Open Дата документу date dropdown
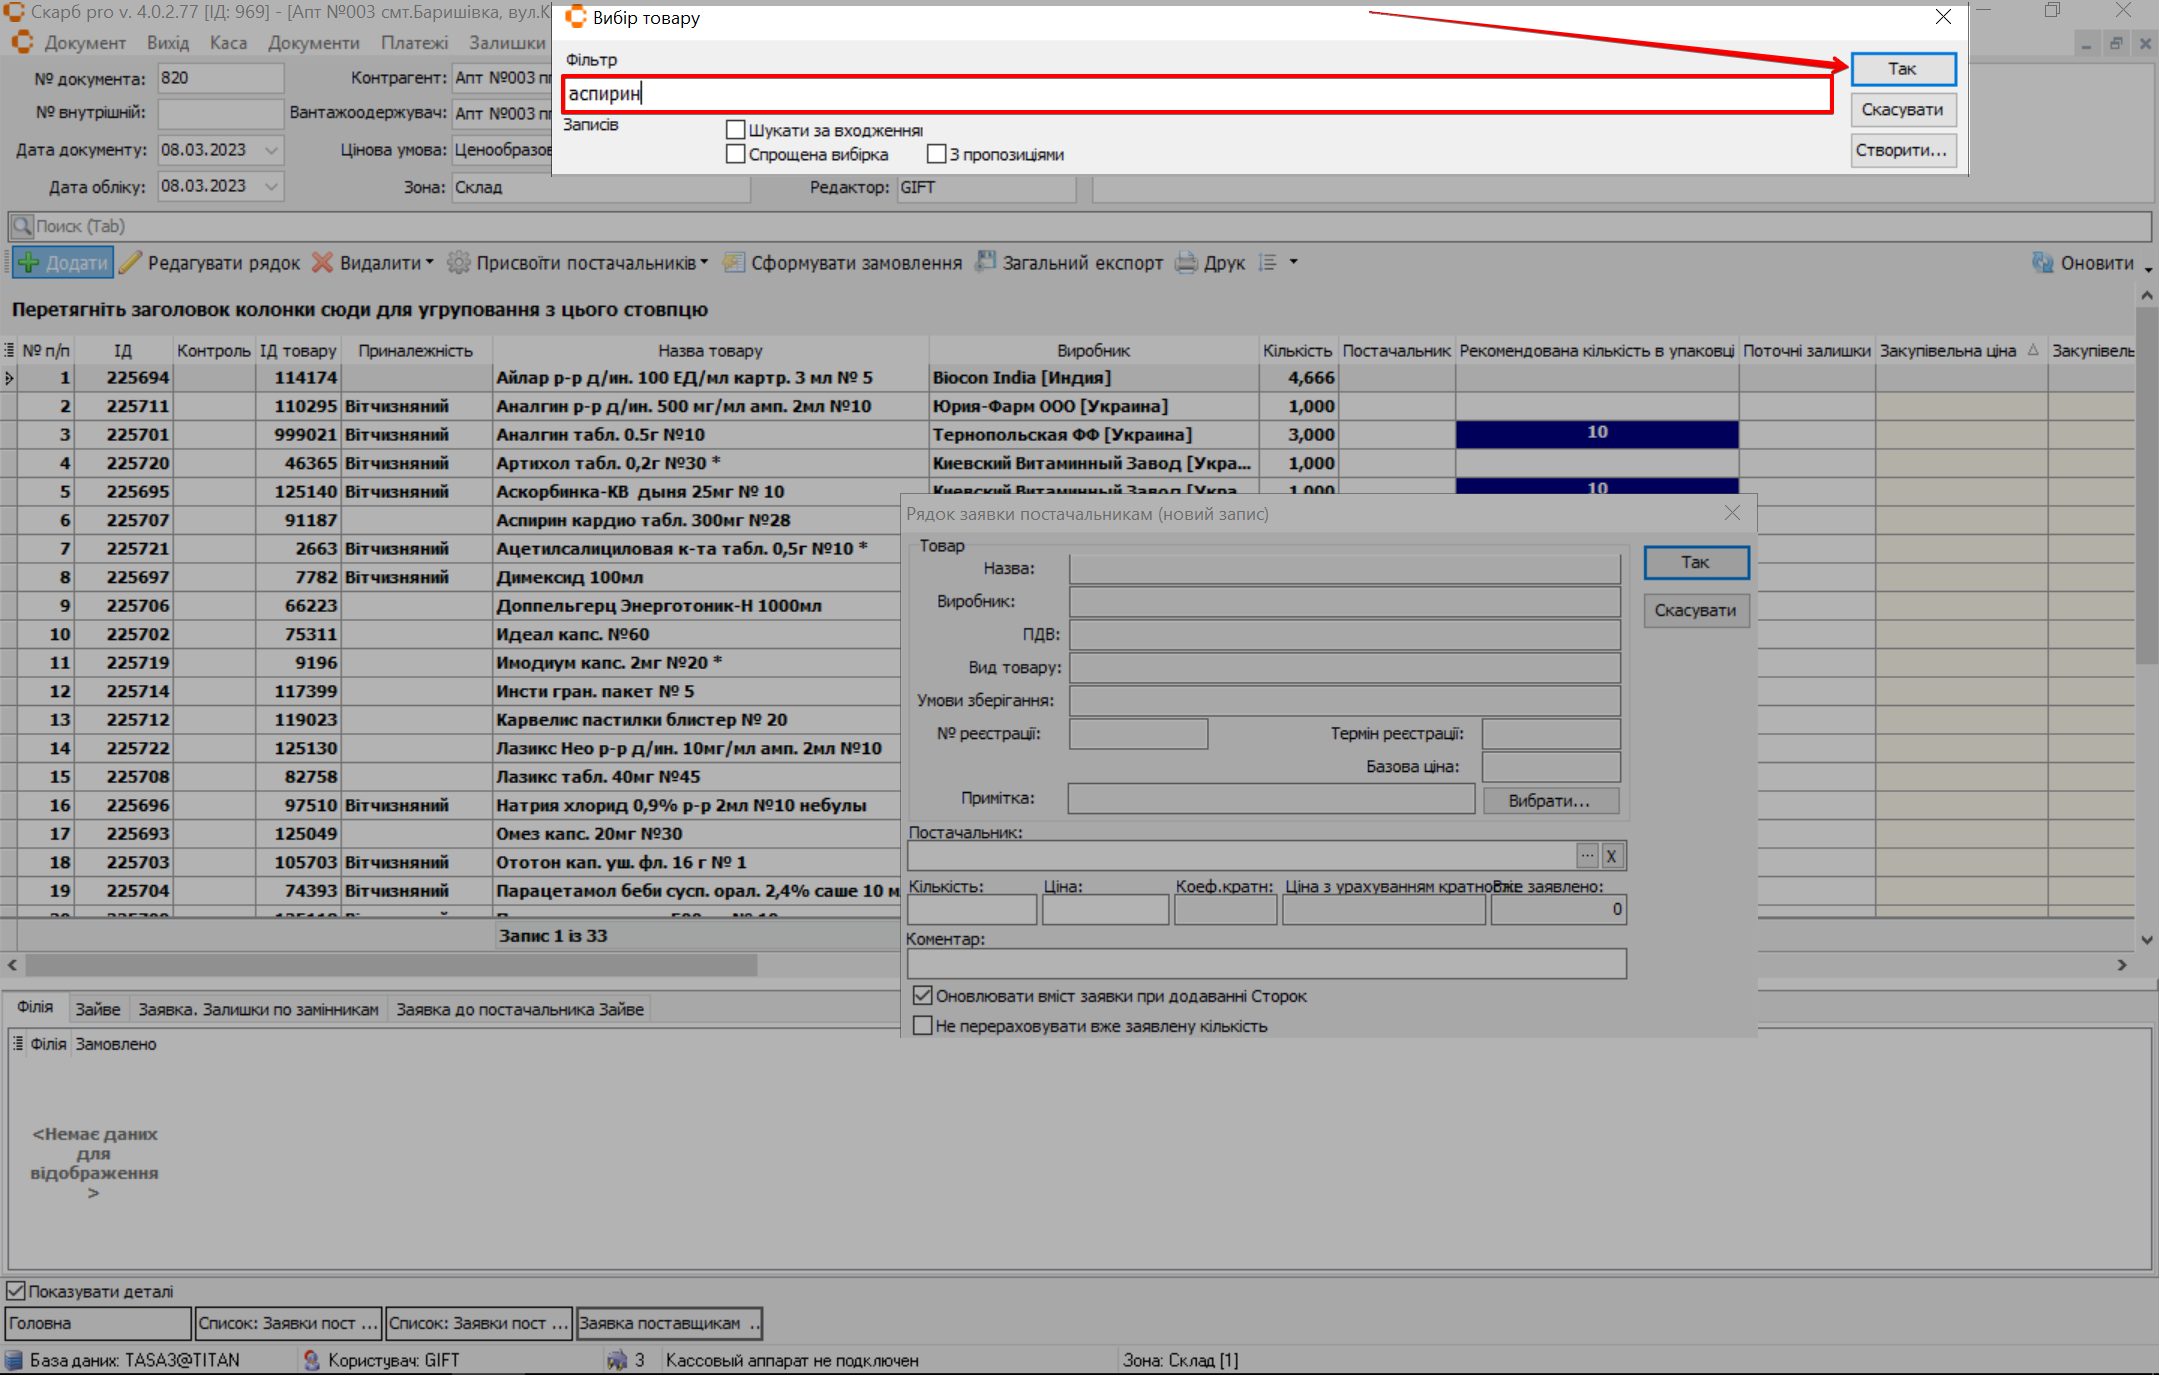2159x1375 pixels. point(271,150)
